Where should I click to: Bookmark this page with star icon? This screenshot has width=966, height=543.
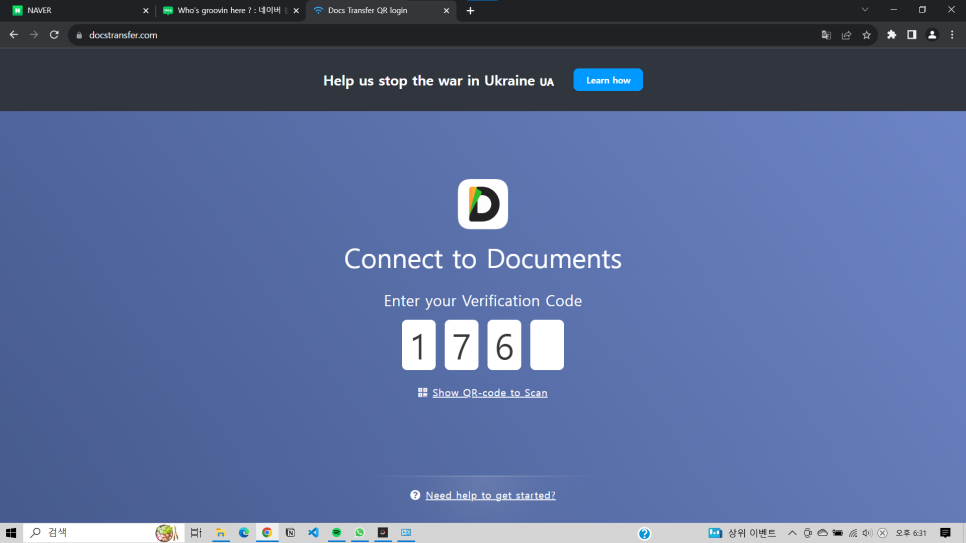click(867, 35)
